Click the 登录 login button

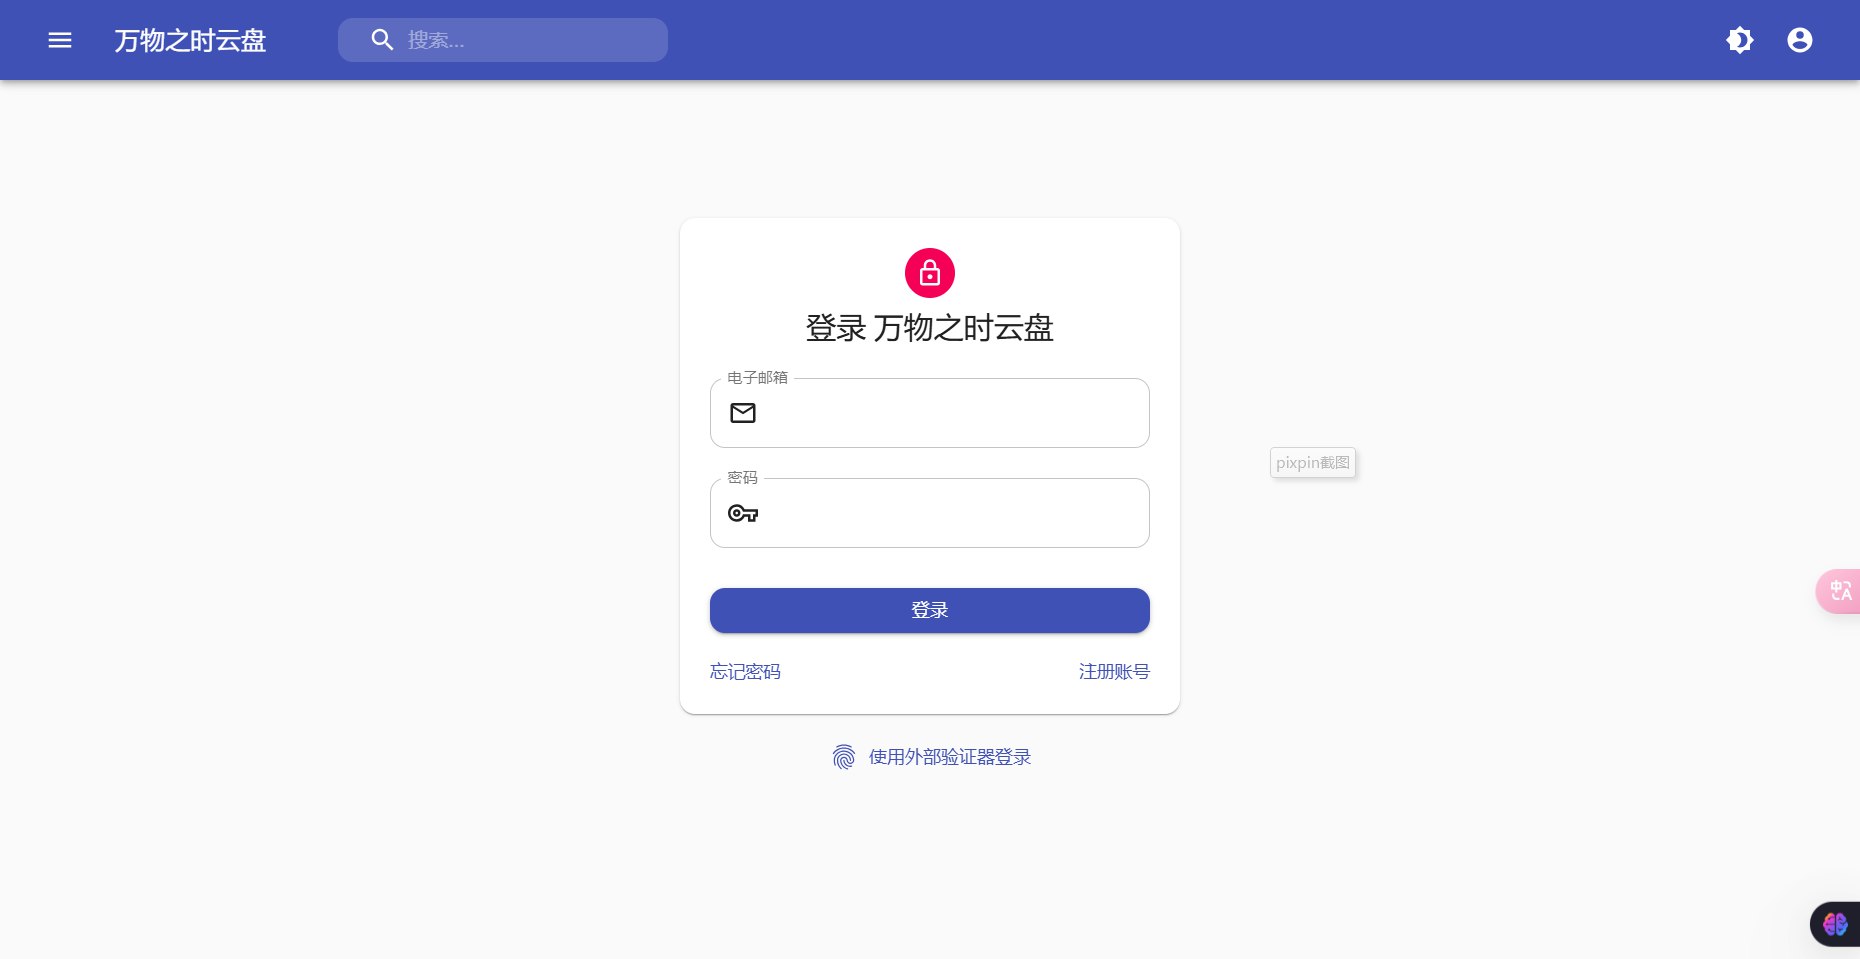(930, 610)
